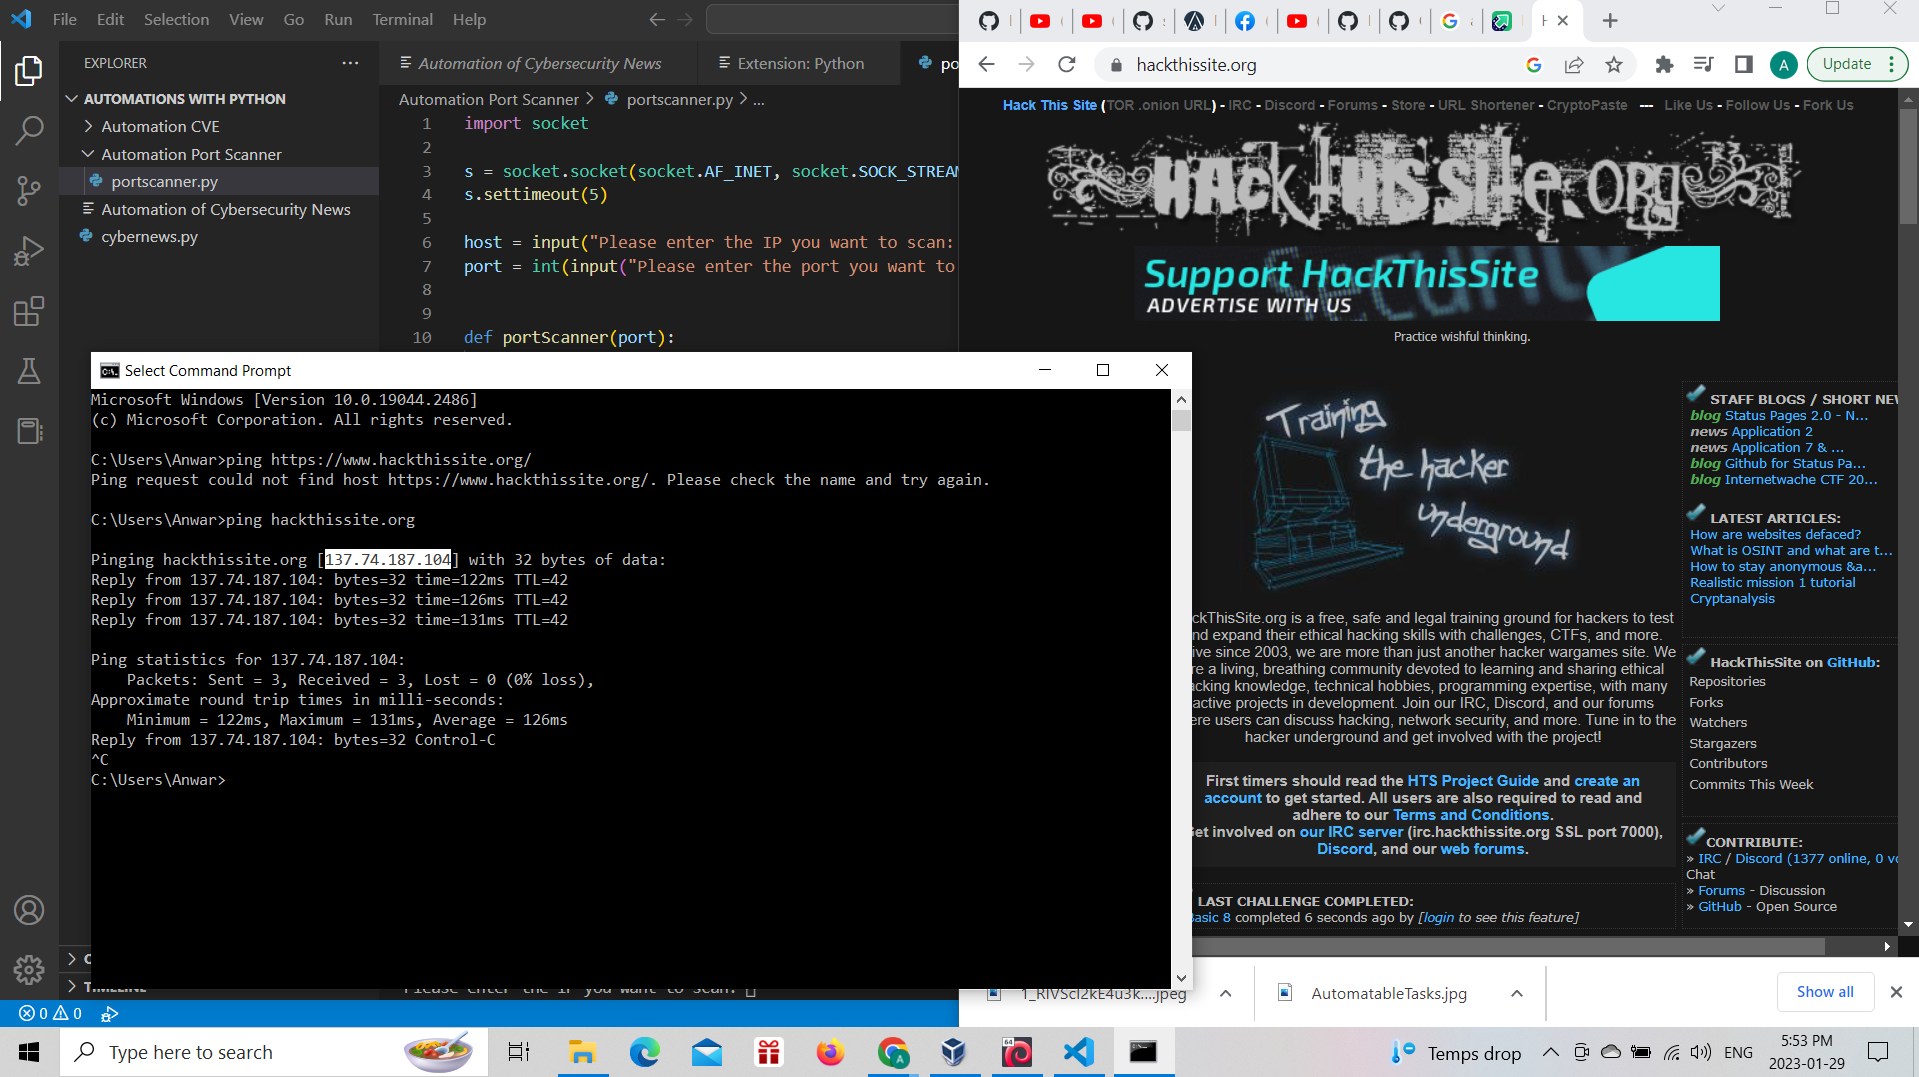
Task: Open the Terminal menu
Action: [x=402, y=19]
